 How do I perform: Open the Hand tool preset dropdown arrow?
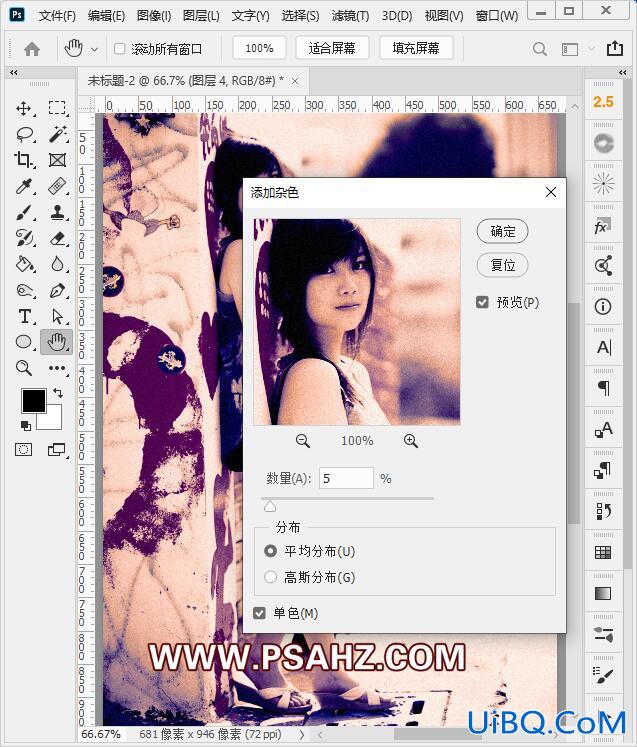click(94, 49)
